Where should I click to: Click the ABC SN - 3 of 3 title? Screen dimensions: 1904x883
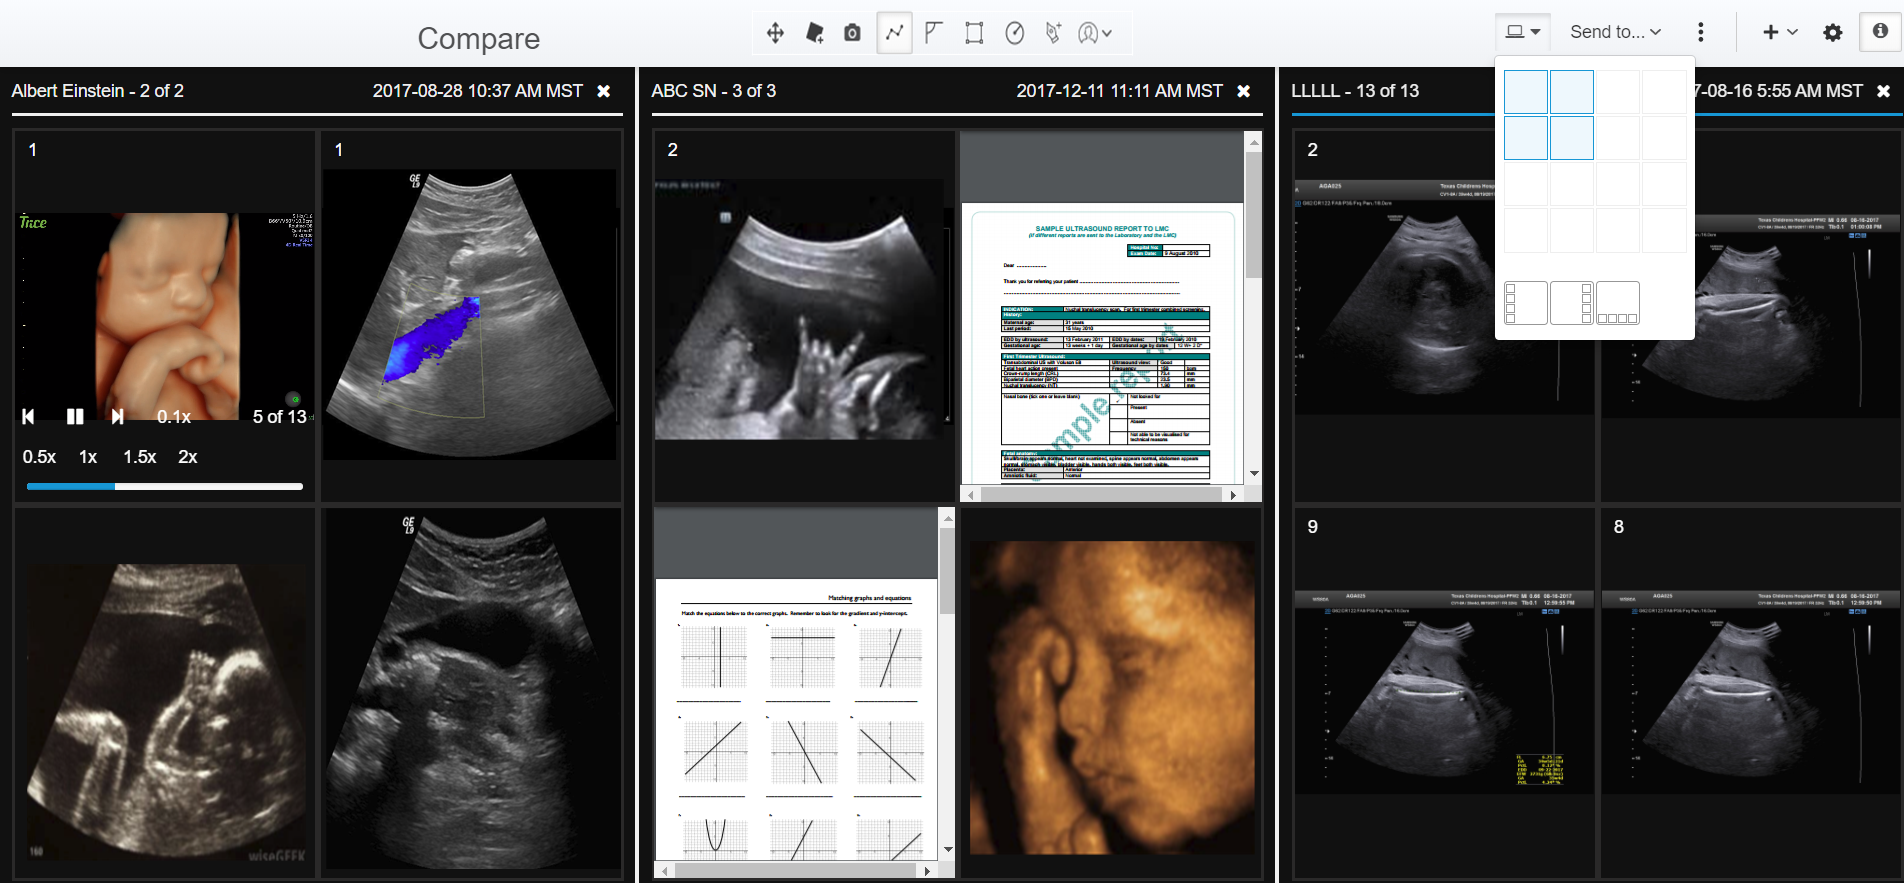point(714,91)
